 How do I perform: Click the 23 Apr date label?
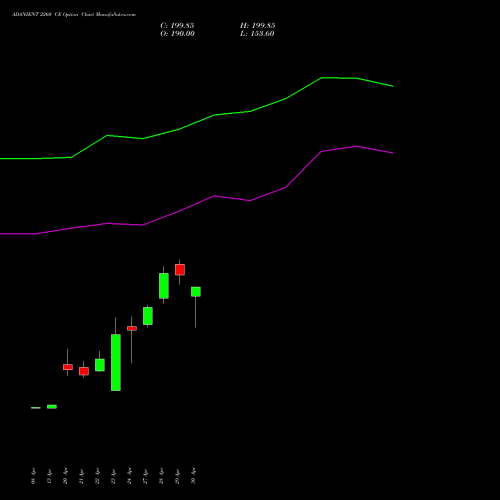click(113, 476)
